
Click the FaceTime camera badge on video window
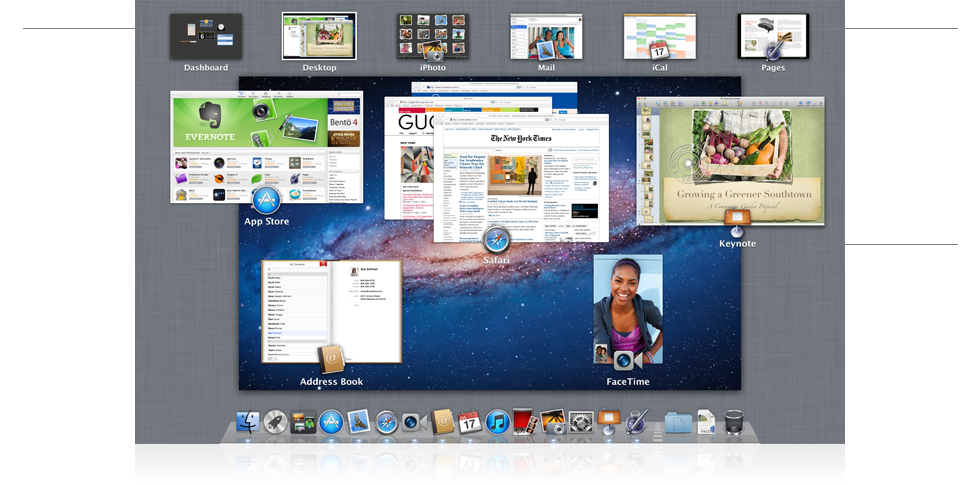tap(628, 360)
